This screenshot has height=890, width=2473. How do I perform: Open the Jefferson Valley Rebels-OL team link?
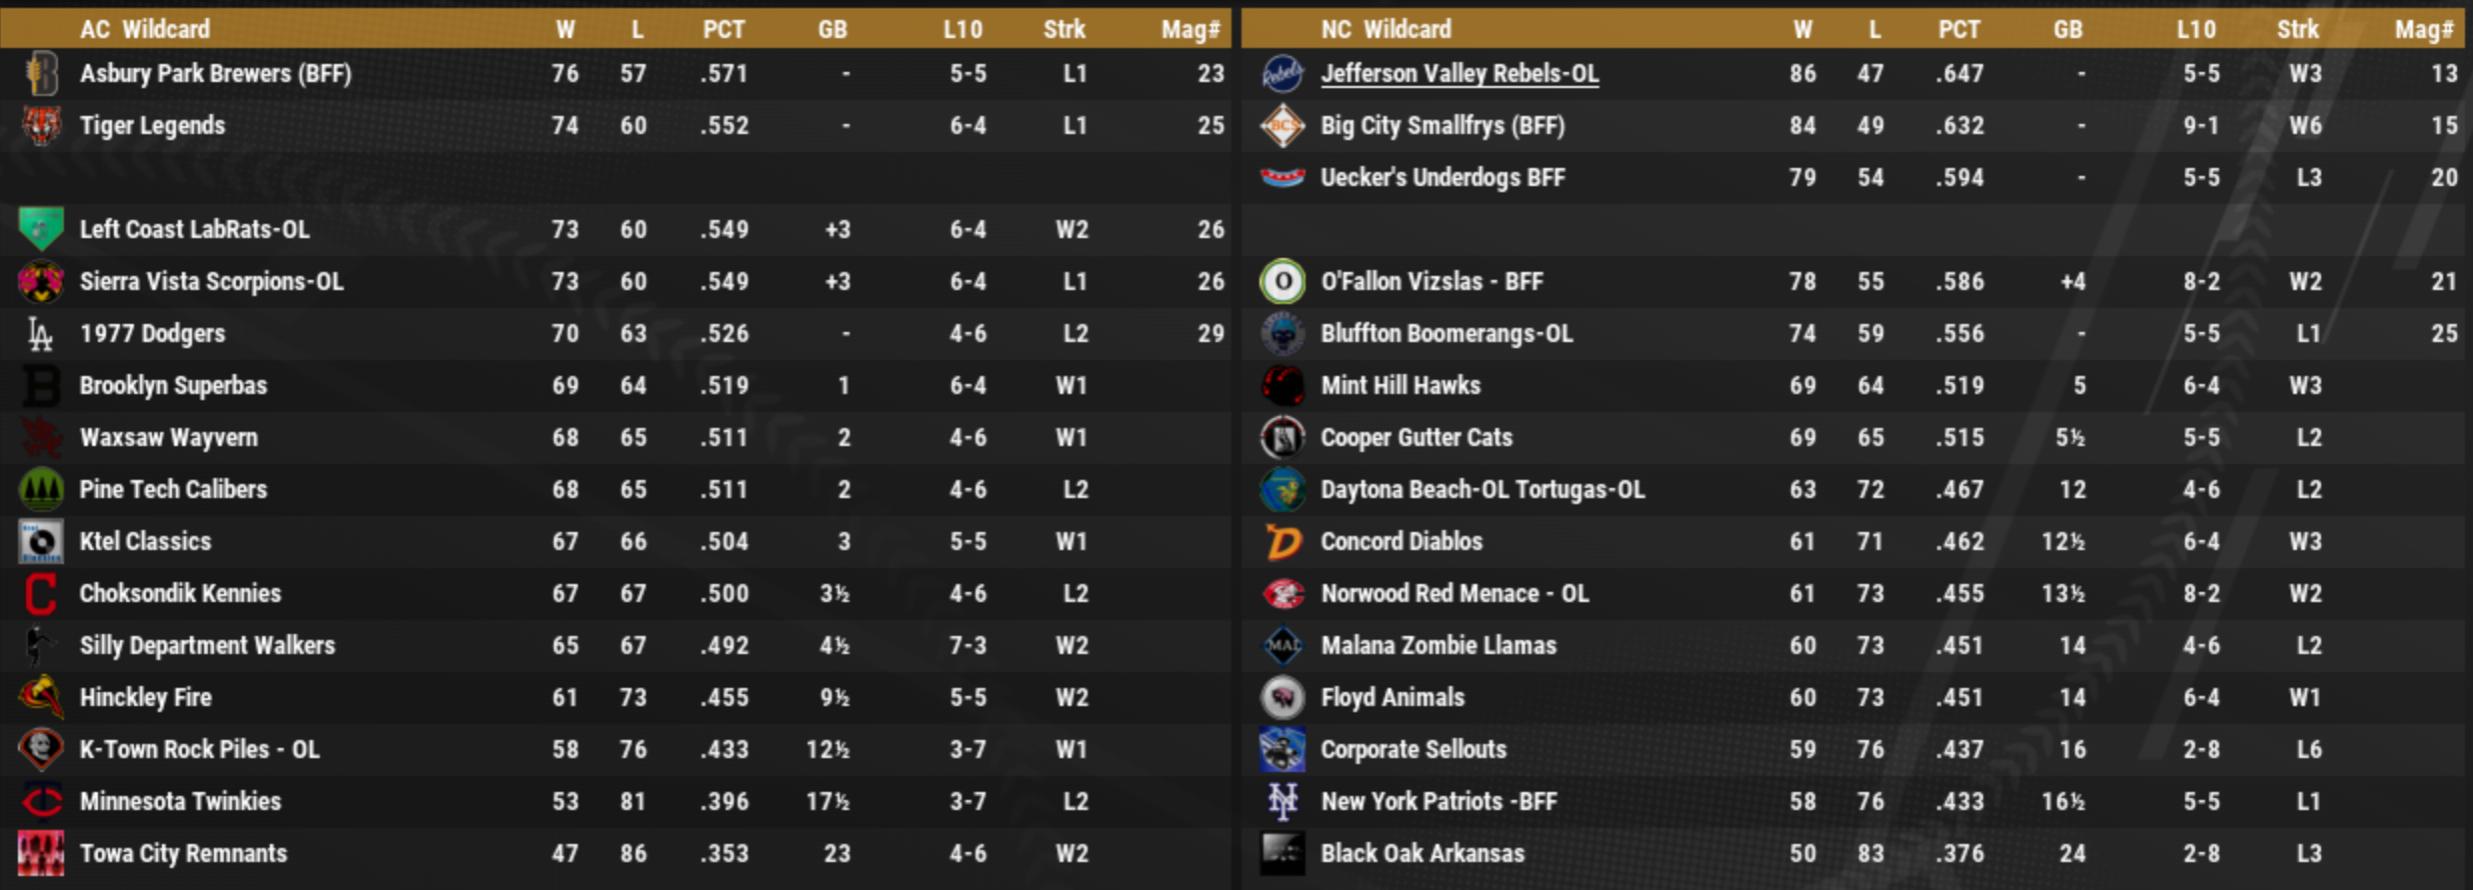pos(1459,74)
